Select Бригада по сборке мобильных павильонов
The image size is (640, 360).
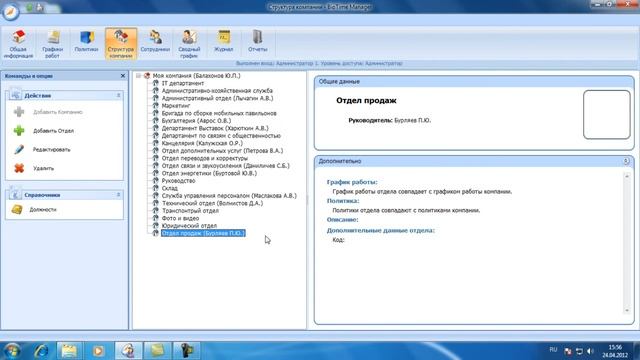click(219, 113)
